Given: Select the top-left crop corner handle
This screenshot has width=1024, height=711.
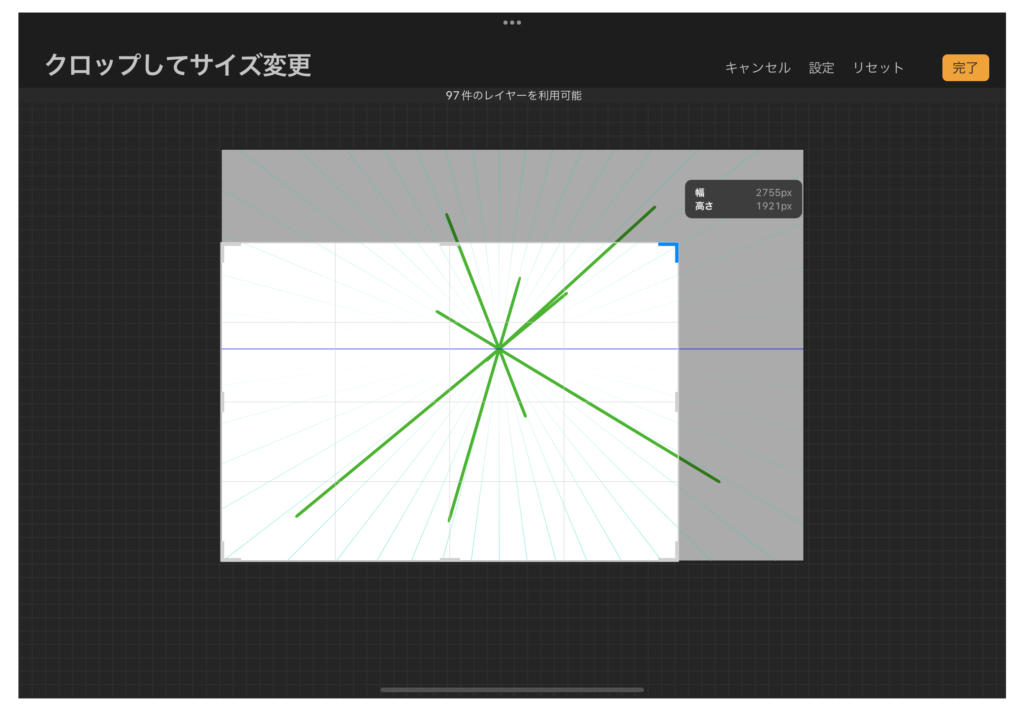Looking at the screenshot, I should [230, 251].
